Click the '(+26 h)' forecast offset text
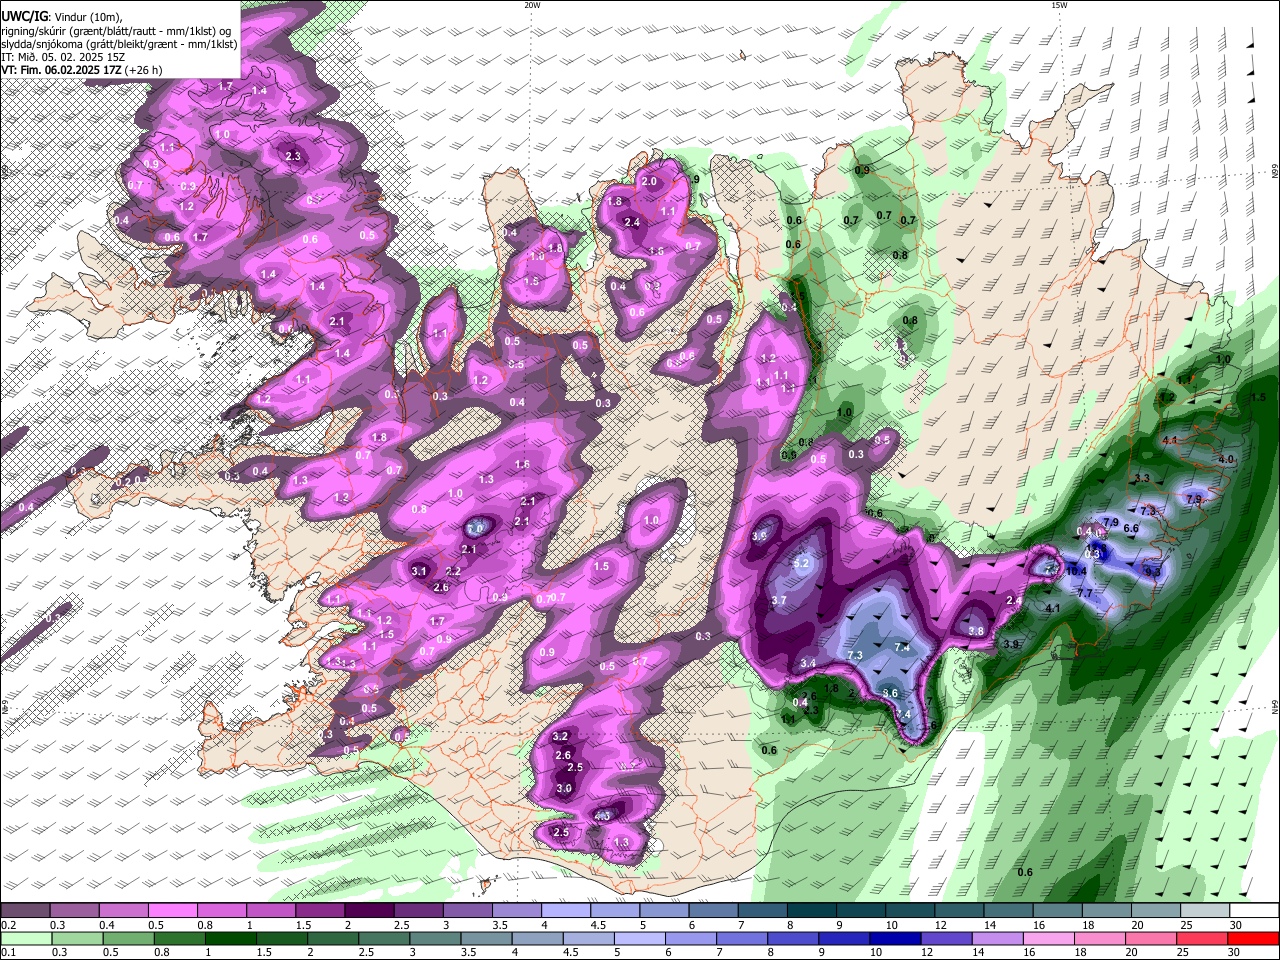Screen dimensions: 1280x960 pyautogui.click(x=144, y=70)
